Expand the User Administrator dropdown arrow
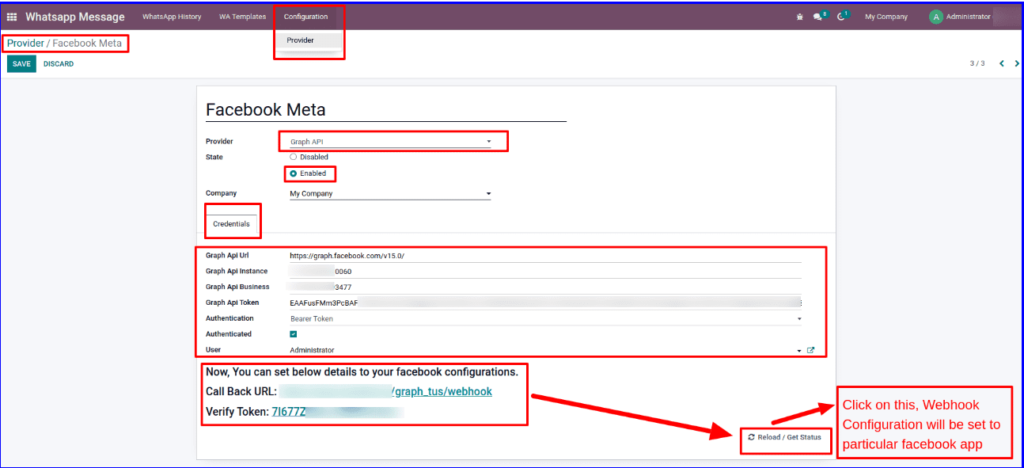Viewport: 1024px width, 468px height. click(799, 351)
